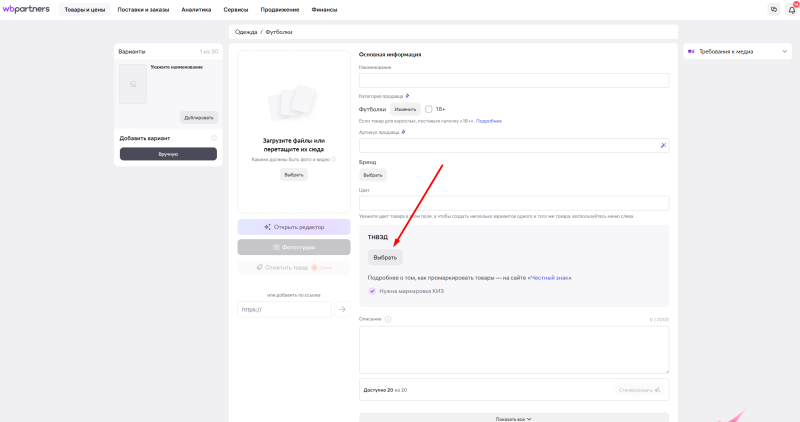800x422 pixels.
Task: Open the notifications bell icon
Action: point(791,9)
